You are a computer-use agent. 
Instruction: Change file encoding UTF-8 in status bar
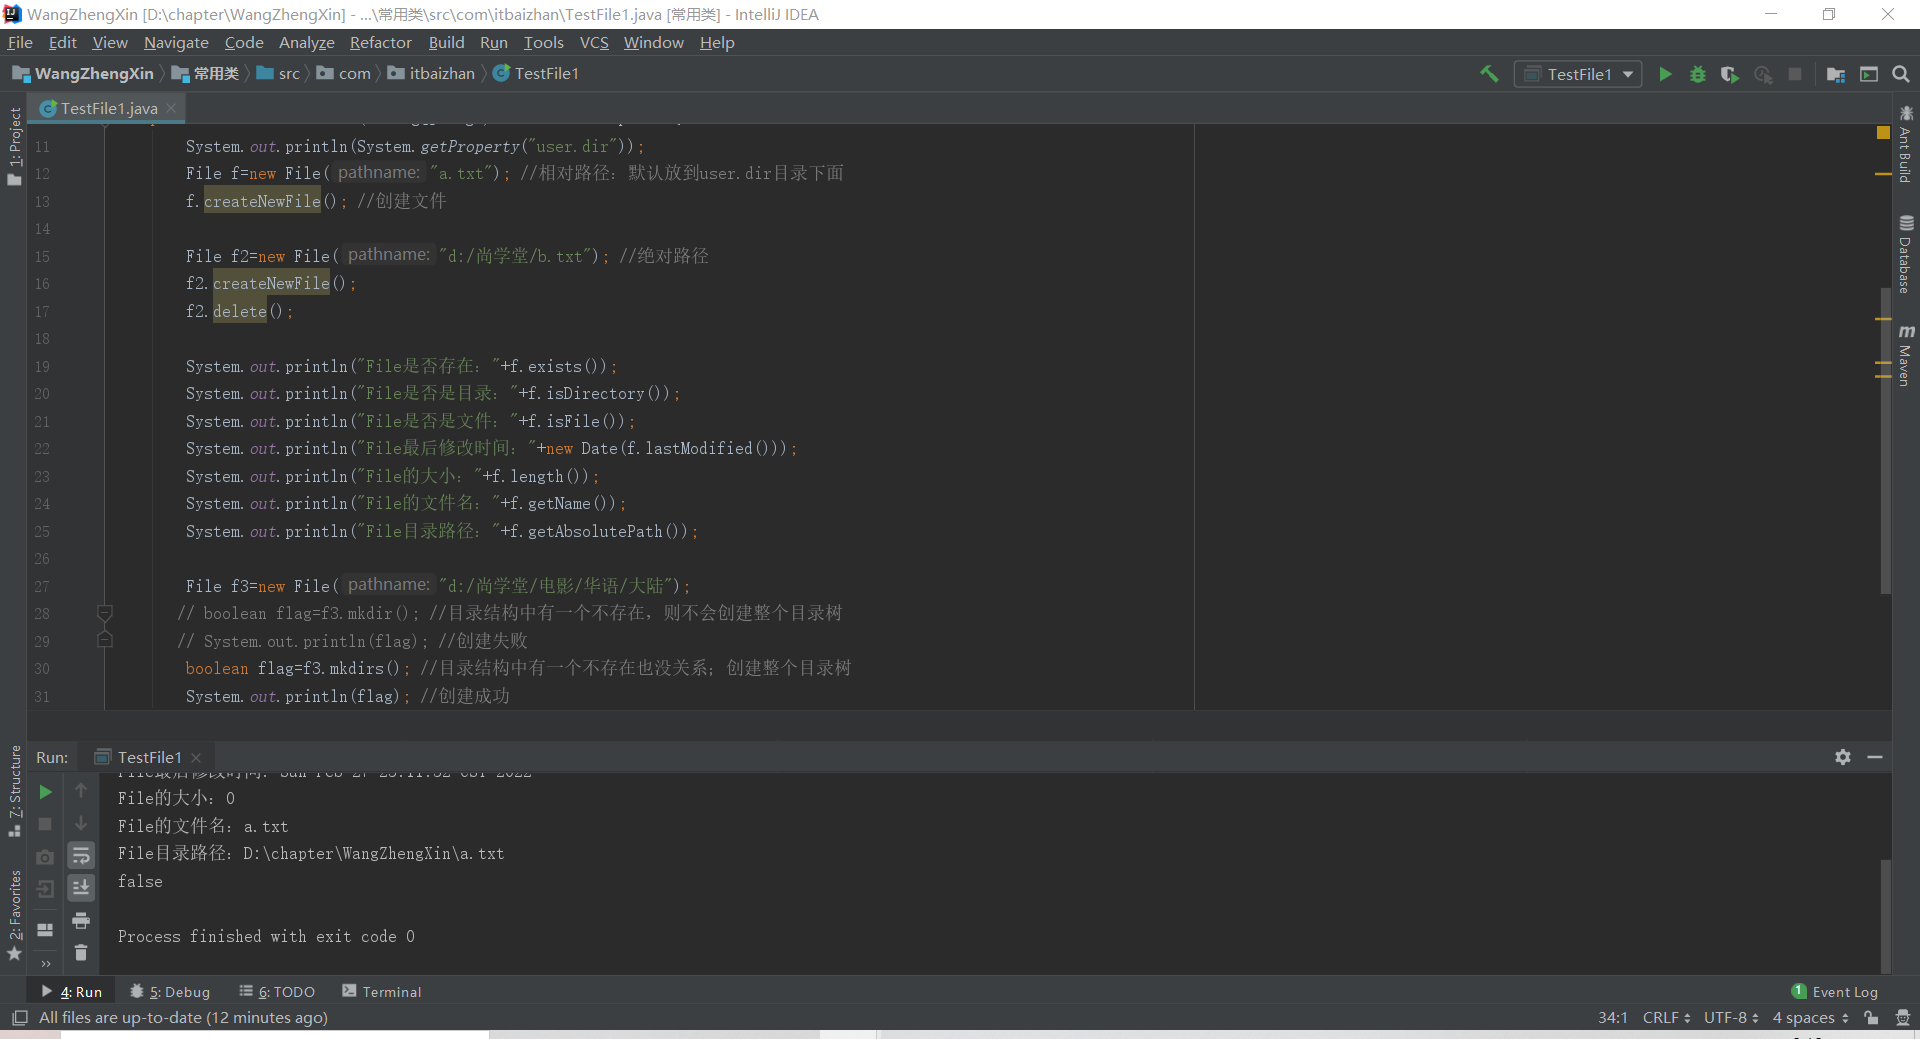[1731, 1018]
